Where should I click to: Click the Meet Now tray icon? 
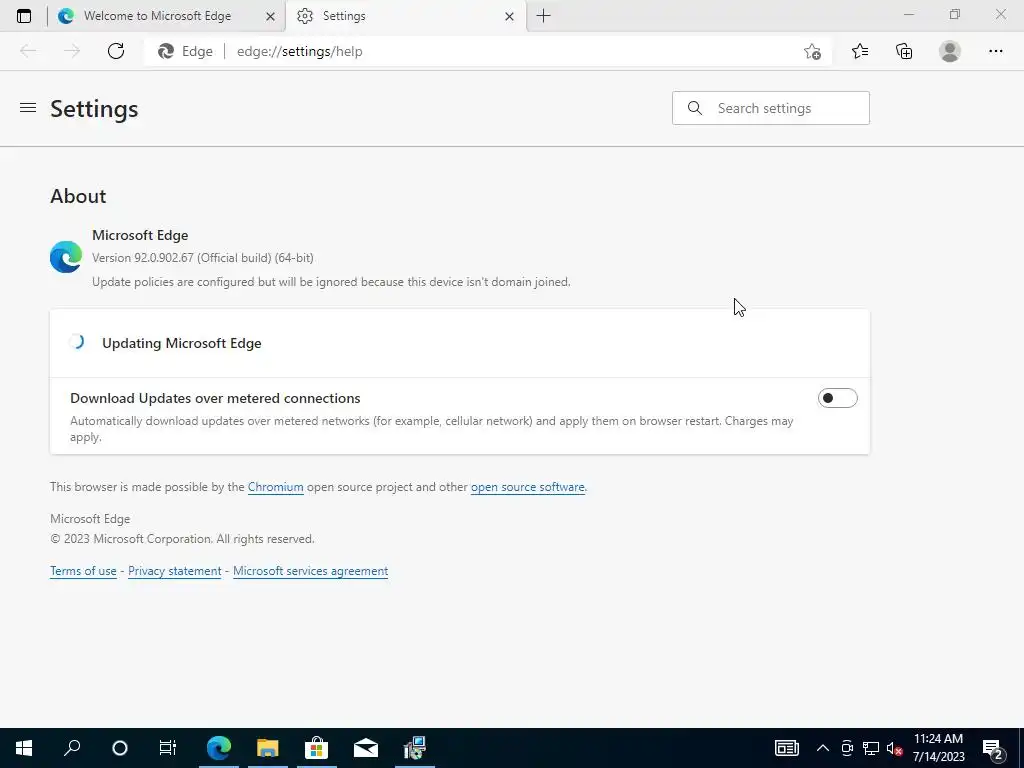click(x=847, y=748)
